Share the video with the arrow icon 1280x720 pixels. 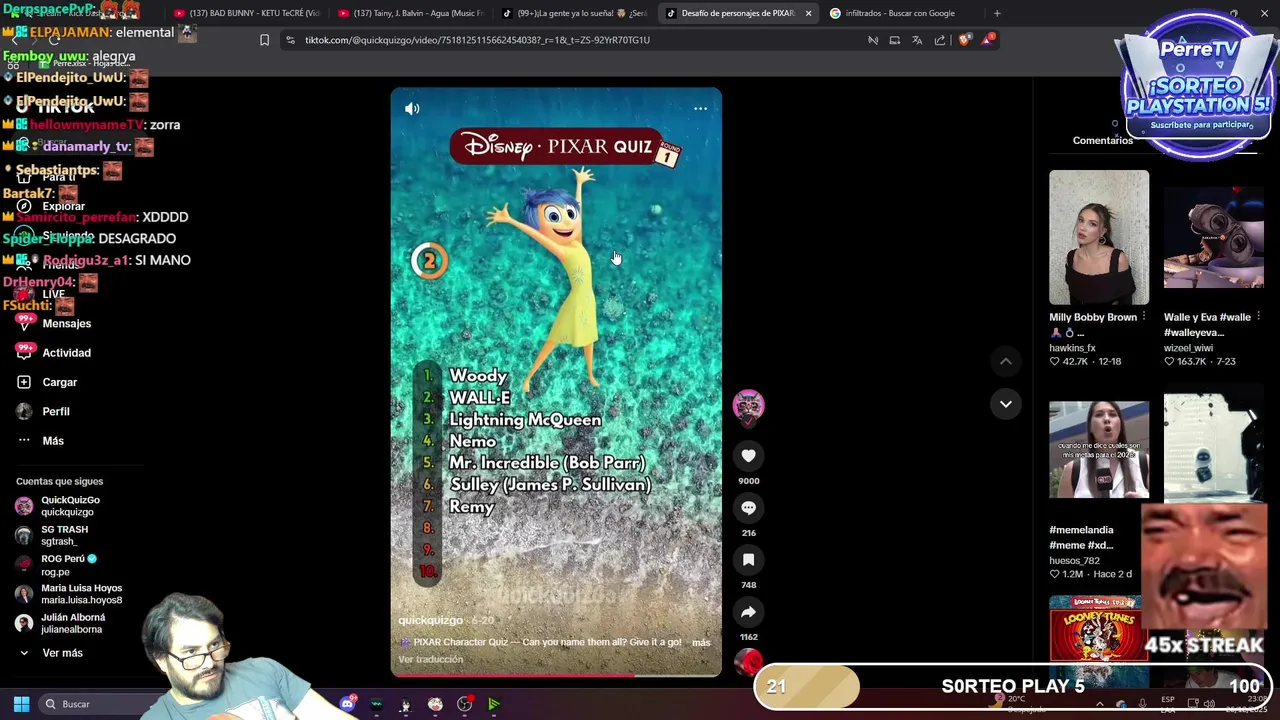tap(748, 612)
